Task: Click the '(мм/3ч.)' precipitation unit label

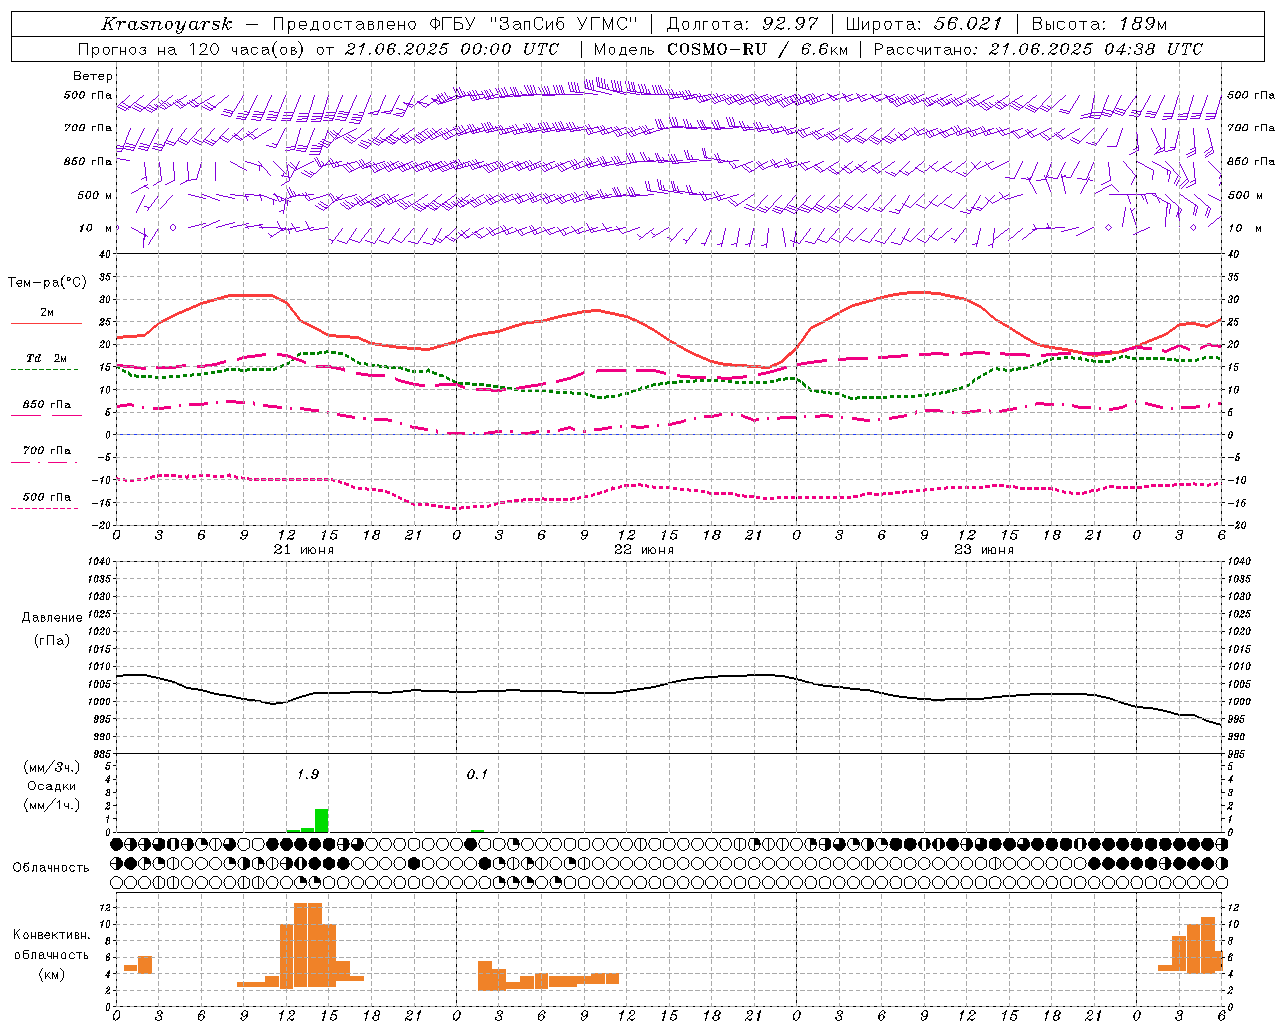Action: coord(51,767)
